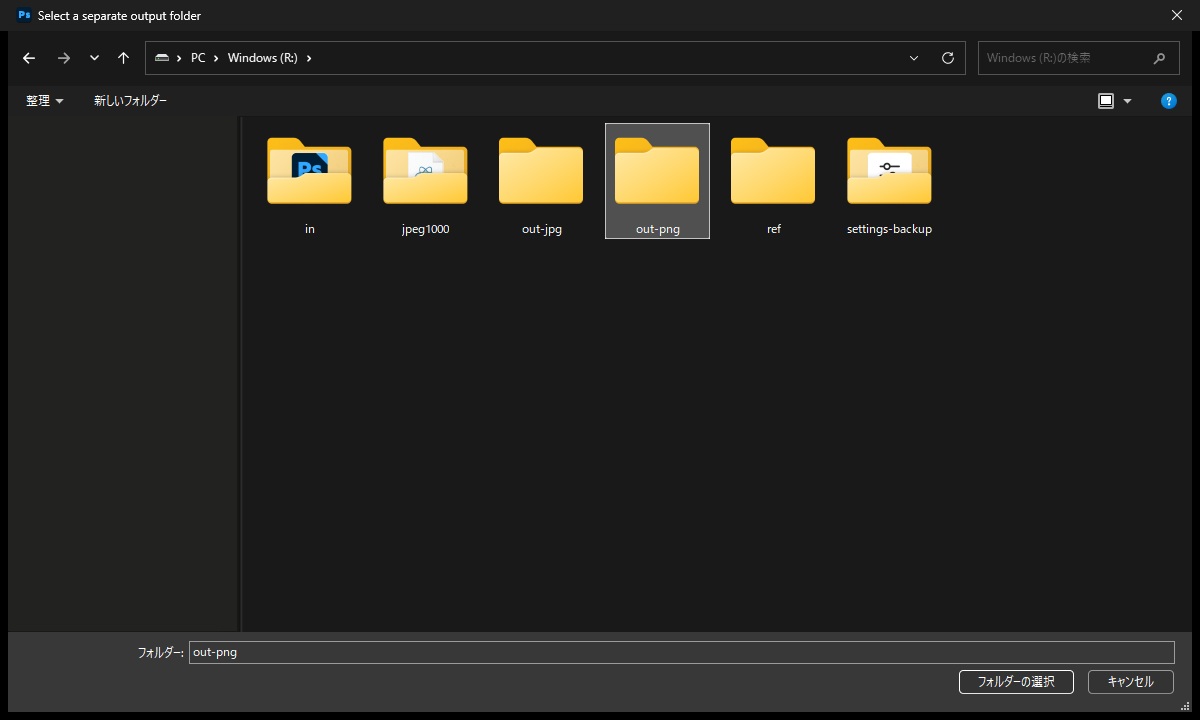
Task: Cancel the dialog with キャンセル
Action: (1131, 682)
